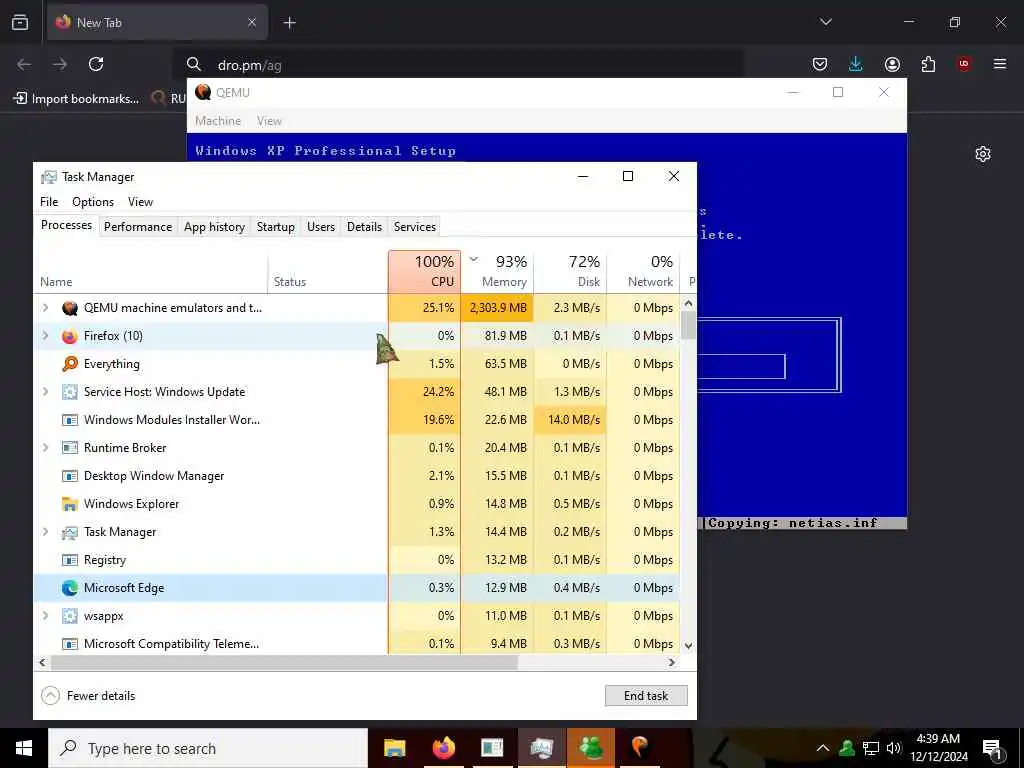Open Firefox list all tabs dropdown arrow
The height and width of the screenshot is (768, 1024).
[x=826, y=22]
